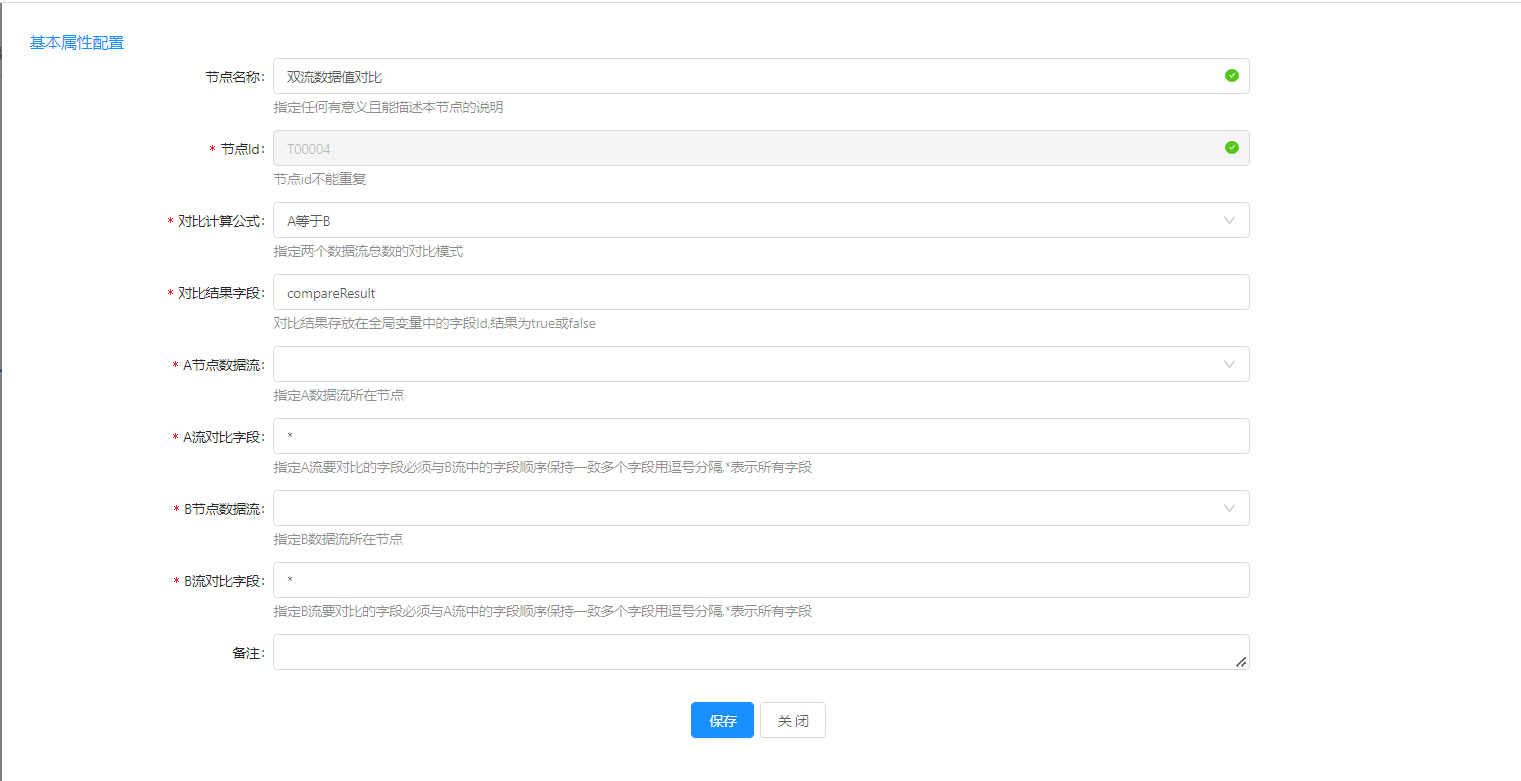Click green checkmark icon in 节点名称 field
The image size is (1521, 781).
click(1231, 76)
